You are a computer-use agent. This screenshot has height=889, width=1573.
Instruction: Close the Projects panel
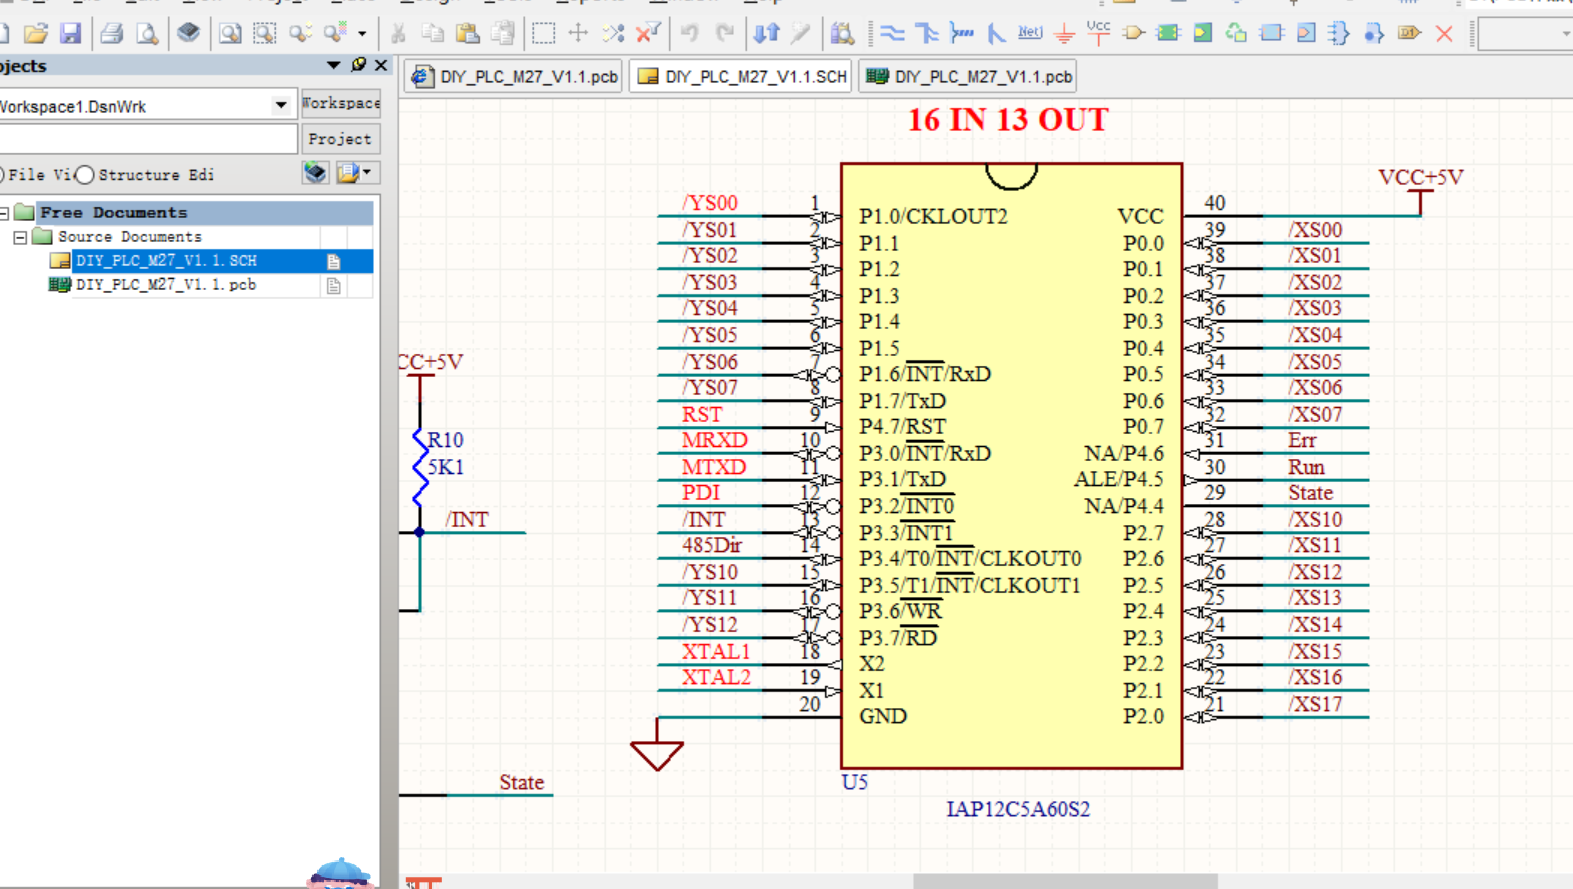381,65
